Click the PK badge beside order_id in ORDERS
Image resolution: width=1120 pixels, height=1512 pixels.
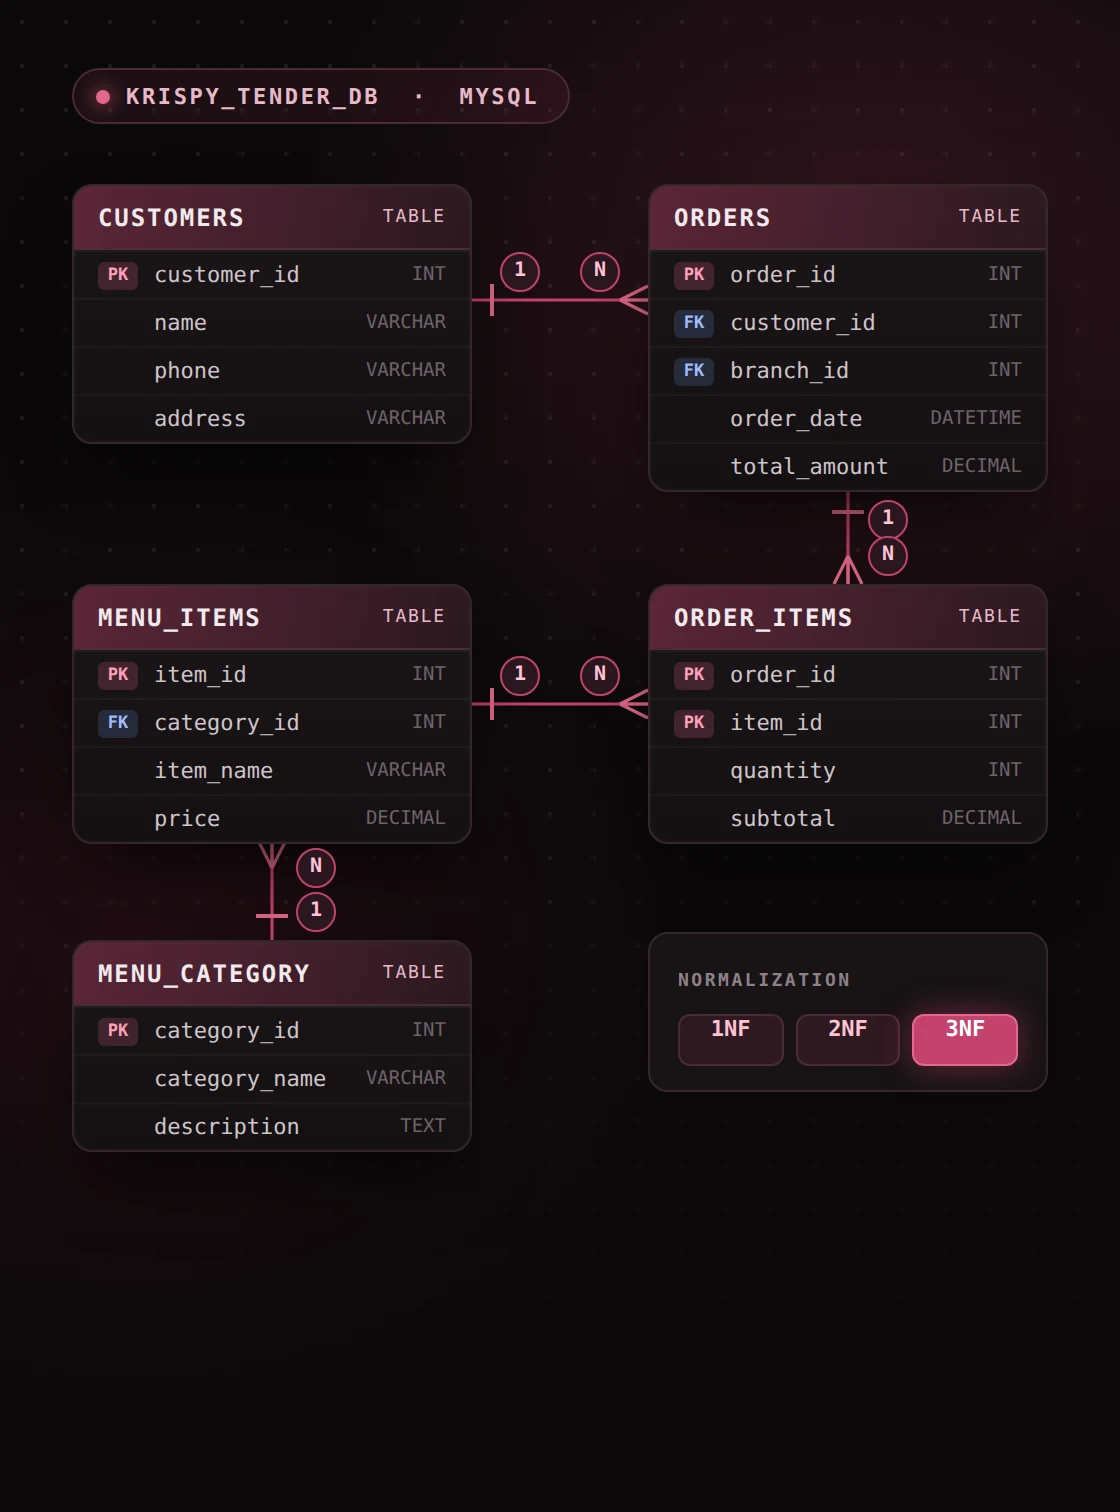(x=694, y=274)
